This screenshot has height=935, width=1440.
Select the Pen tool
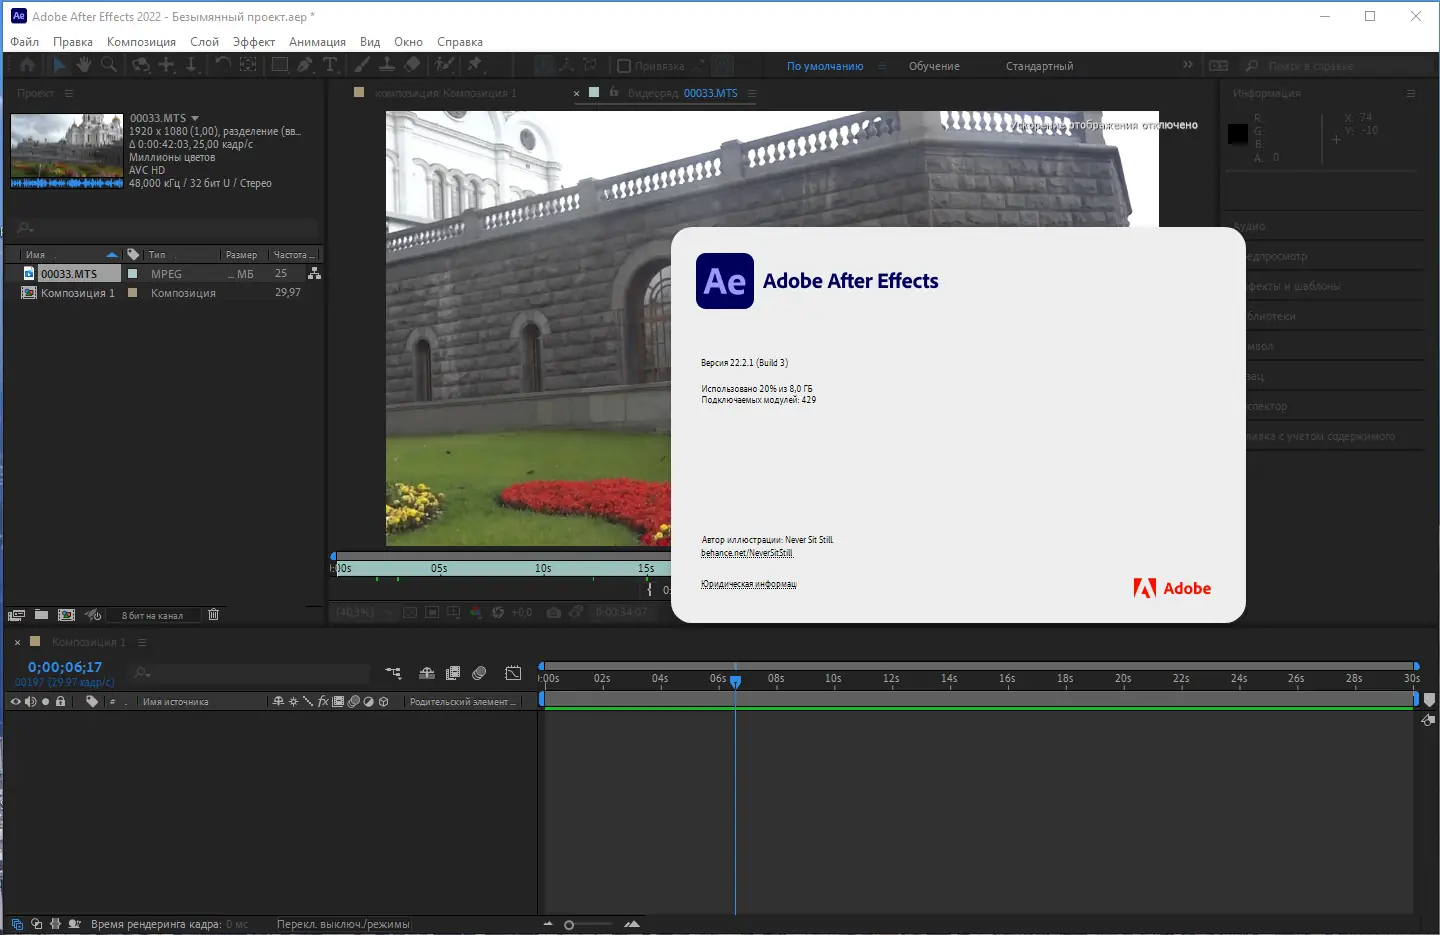pyautogui.click(x=305, y=65)
